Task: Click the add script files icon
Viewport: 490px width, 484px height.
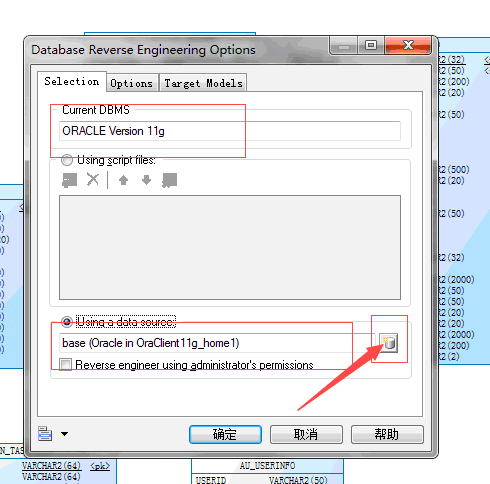Action: 70,180
